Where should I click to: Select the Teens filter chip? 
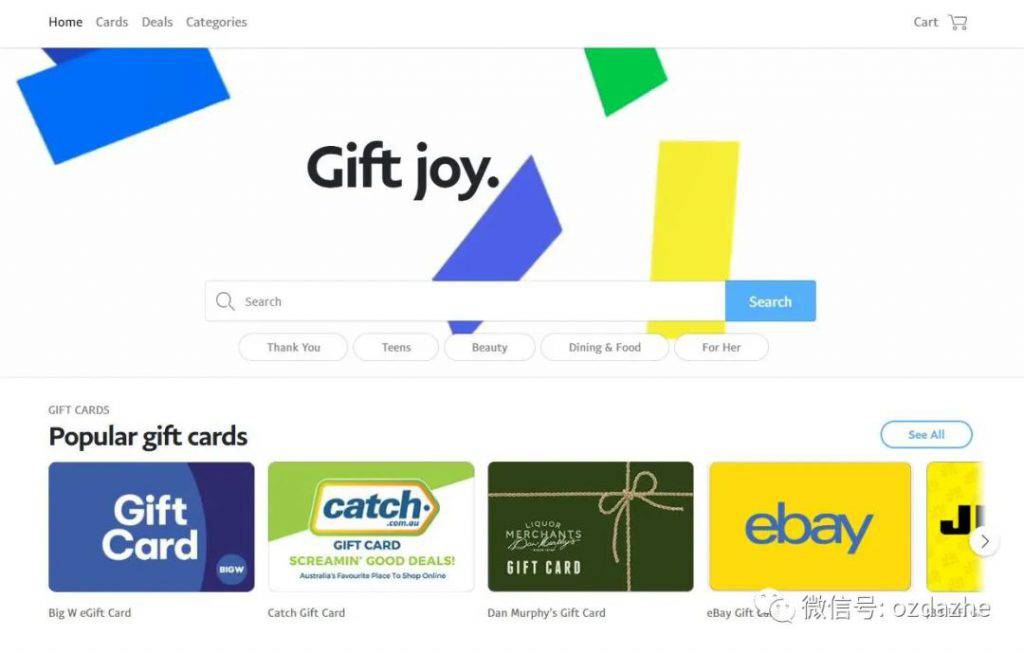click(x=396, y=347)
